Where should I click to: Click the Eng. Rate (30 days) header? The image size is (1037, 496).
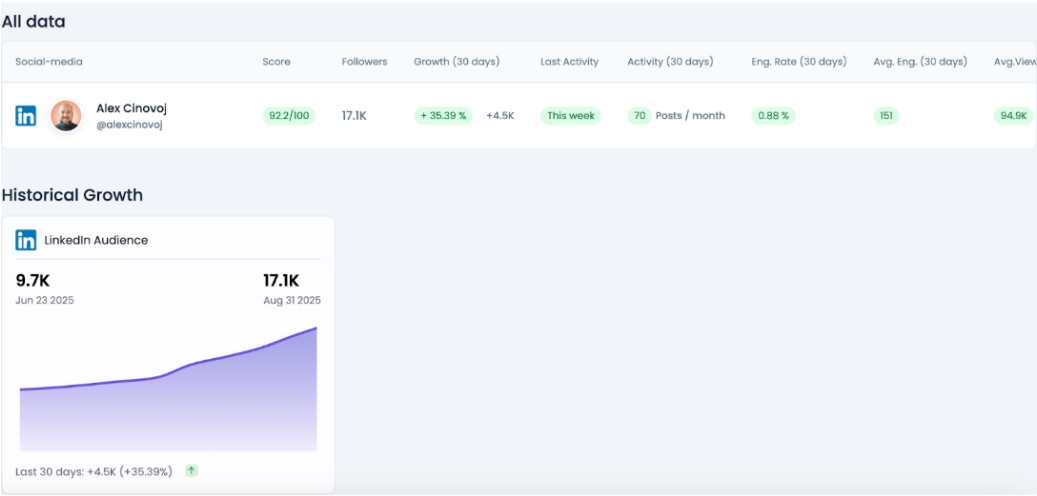pyautogui.click(x=799, y=62)
